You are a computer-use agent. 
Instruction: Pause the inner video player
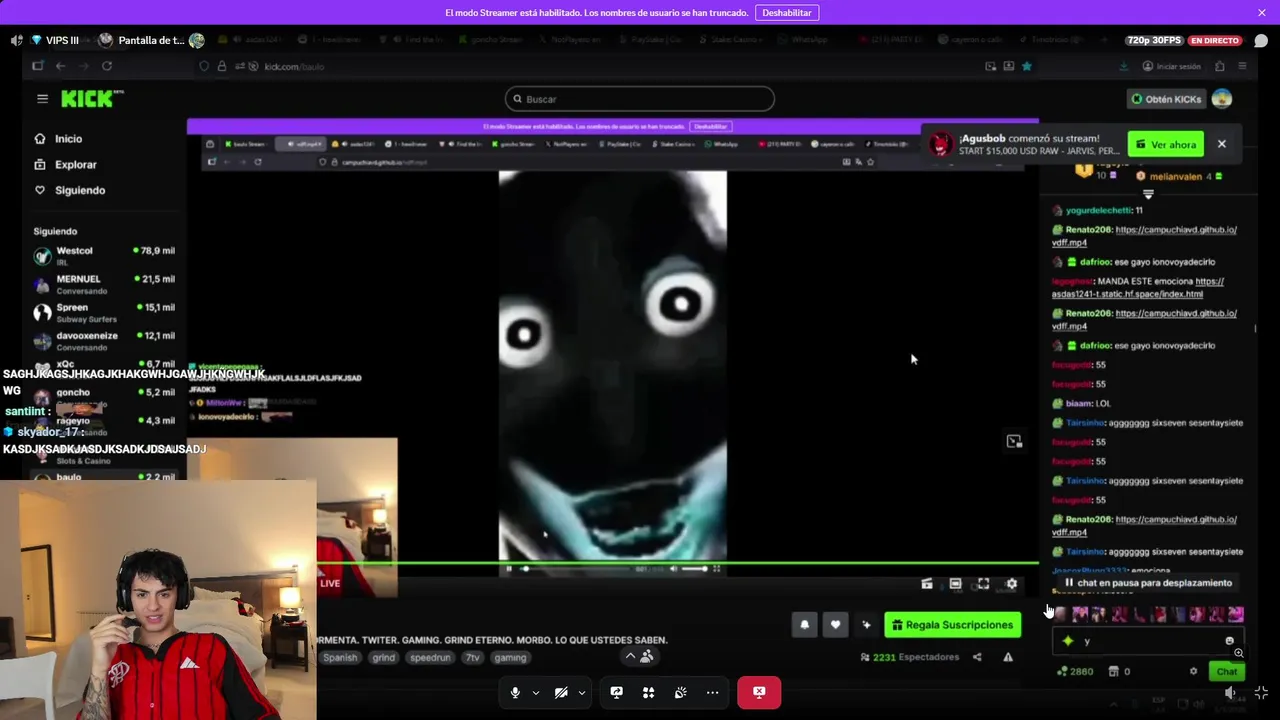click(509, 569)
